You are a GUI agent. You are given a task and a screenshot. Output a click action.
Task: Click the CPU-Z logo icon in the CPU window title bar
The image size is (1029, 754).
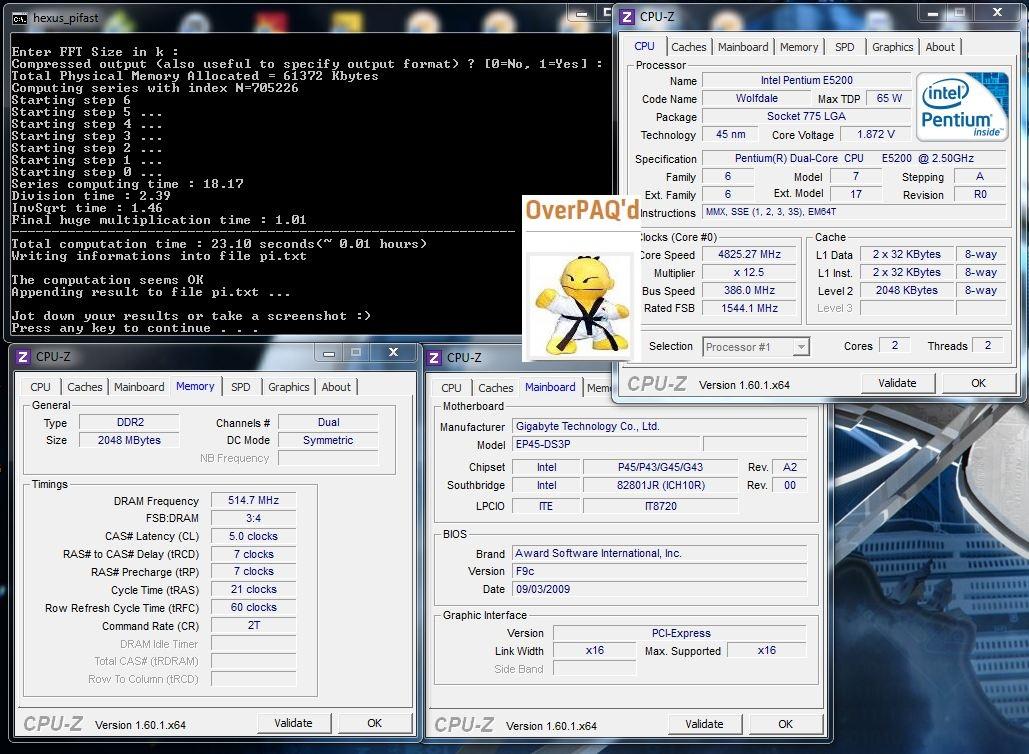click(x=627, y=16)
